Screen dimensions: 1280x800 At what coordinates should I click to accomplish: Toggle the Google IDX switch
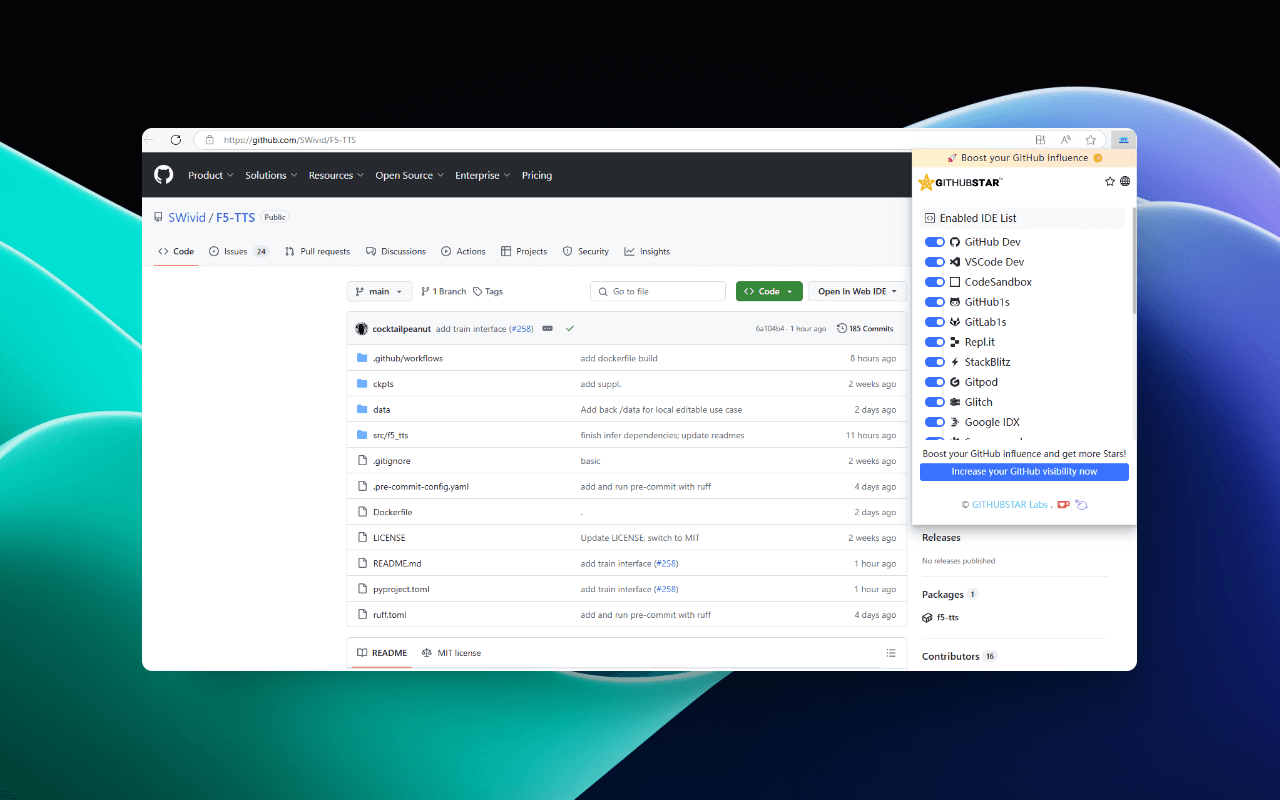coord(935,422)
